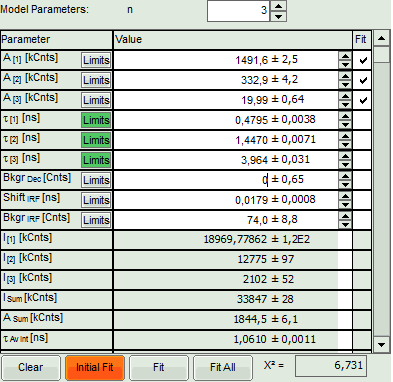
Task: Click the Fit button
Action: (x=159, y=367)
